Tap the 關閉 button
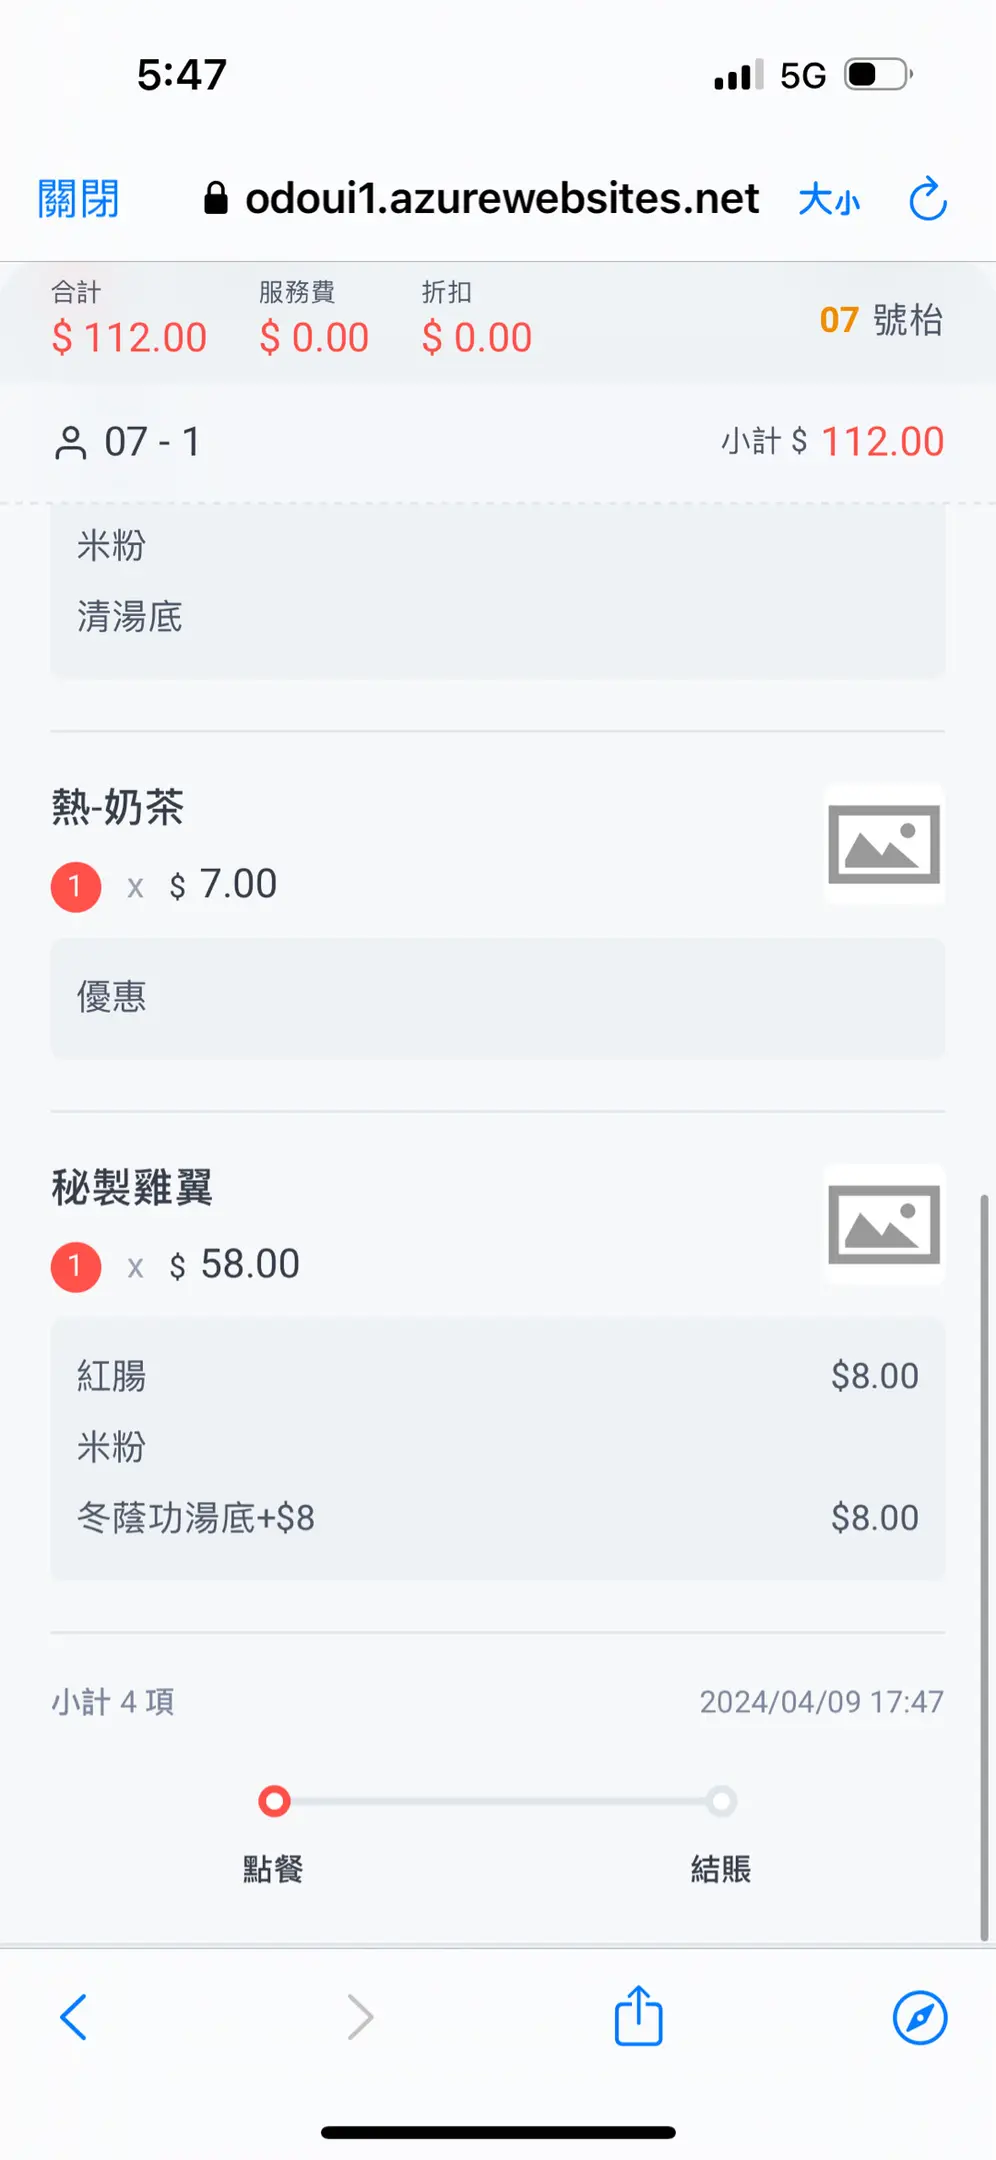Image resolution: width=996 pixels, height=2160 pixels. tap(78, 198)
